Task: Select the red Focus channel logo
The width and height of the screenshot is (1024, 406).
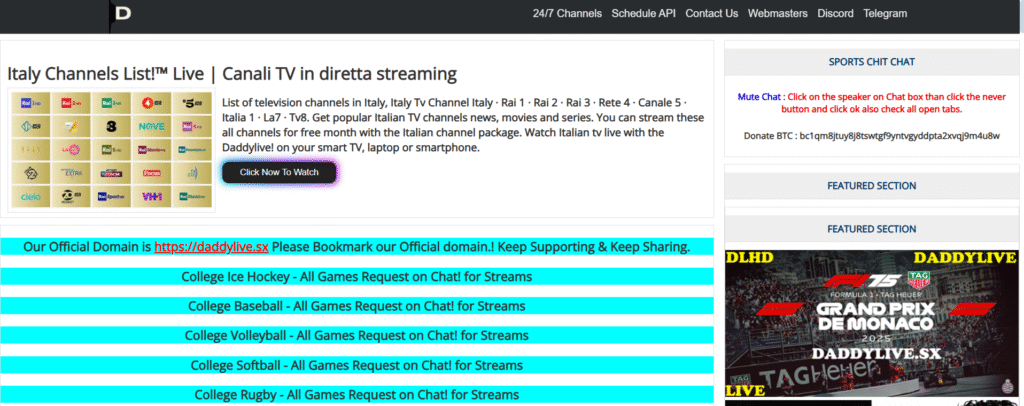Action: tap(152, 173)
